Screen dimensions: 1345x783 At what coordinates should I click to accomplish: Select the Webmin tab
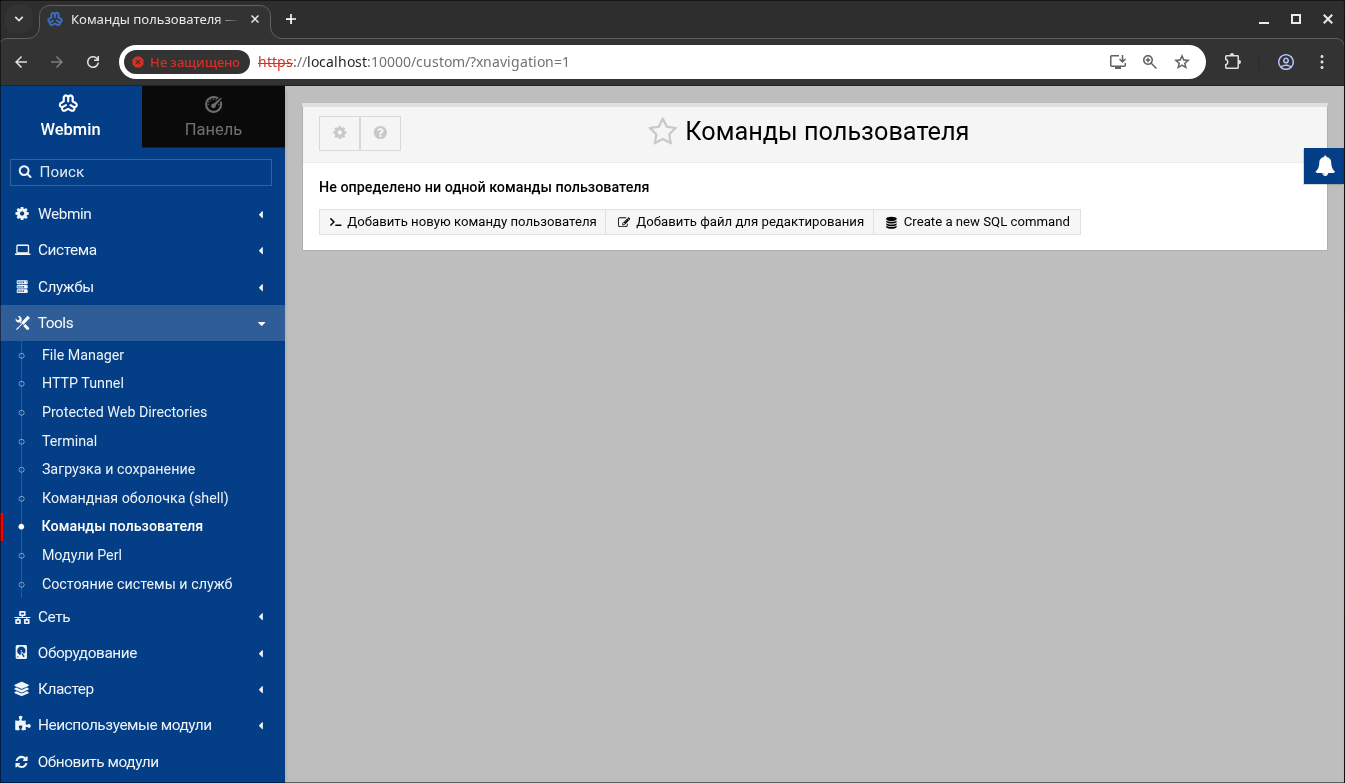point(70,117)
